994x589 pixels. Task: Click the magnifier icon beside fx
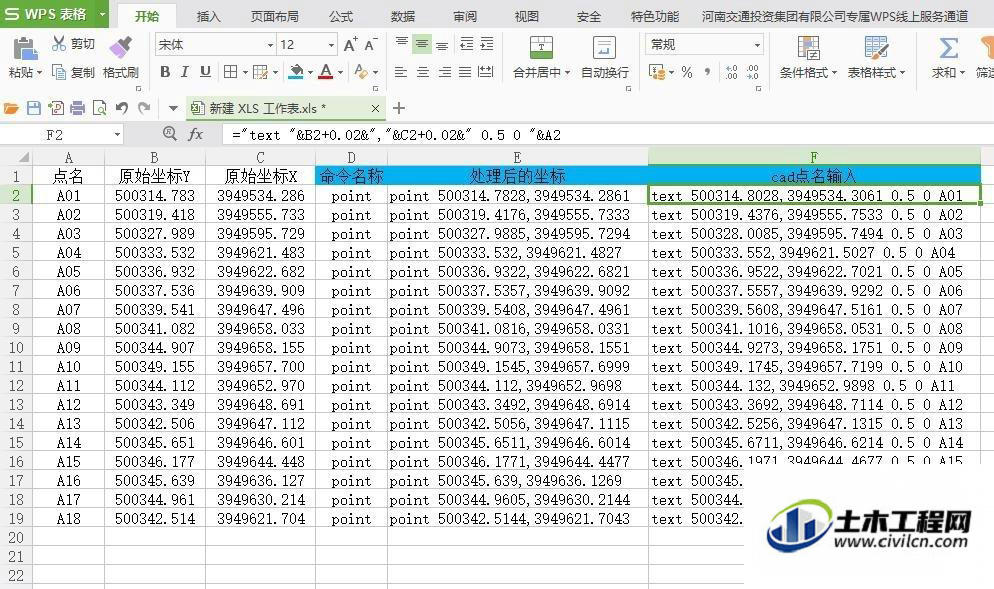[169, 133]
